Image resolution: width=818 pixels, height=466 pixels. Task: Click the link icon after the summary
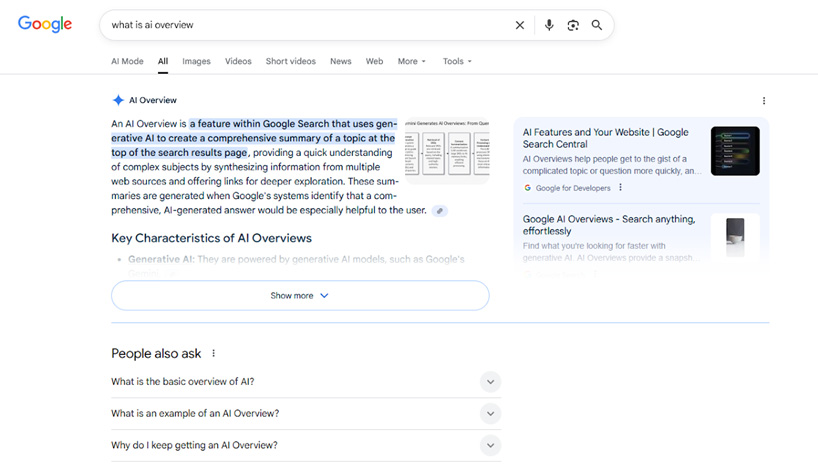pyautogui.click(x=440, y=211)
